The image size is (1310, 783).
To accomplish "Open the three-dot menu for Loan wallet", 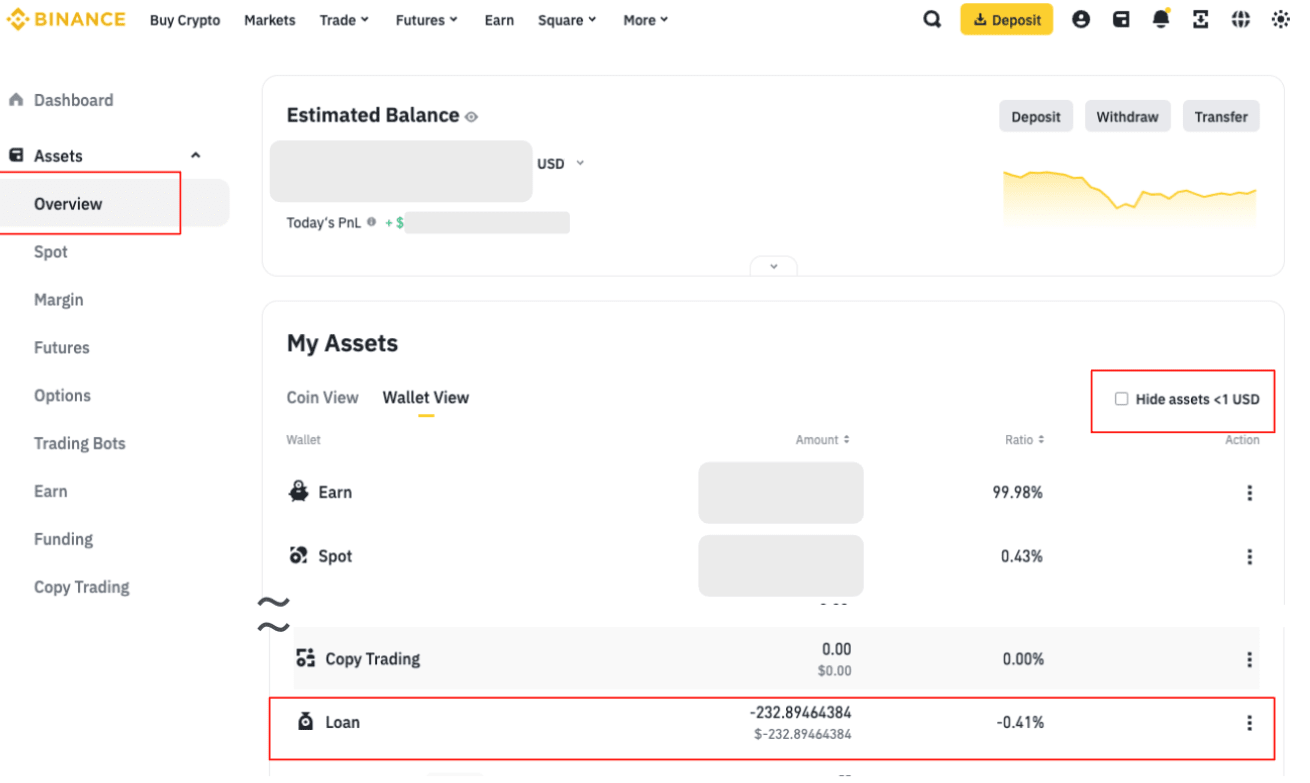I will point(1249,723).
